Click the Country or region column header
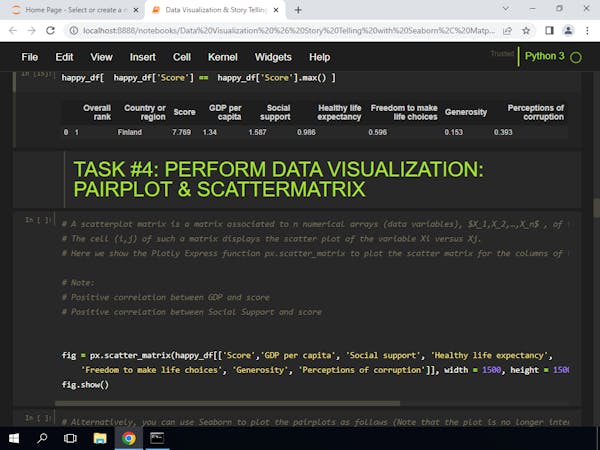Image resolution: width=600 pixels, height=450 pixels. [x=145, y=112]
